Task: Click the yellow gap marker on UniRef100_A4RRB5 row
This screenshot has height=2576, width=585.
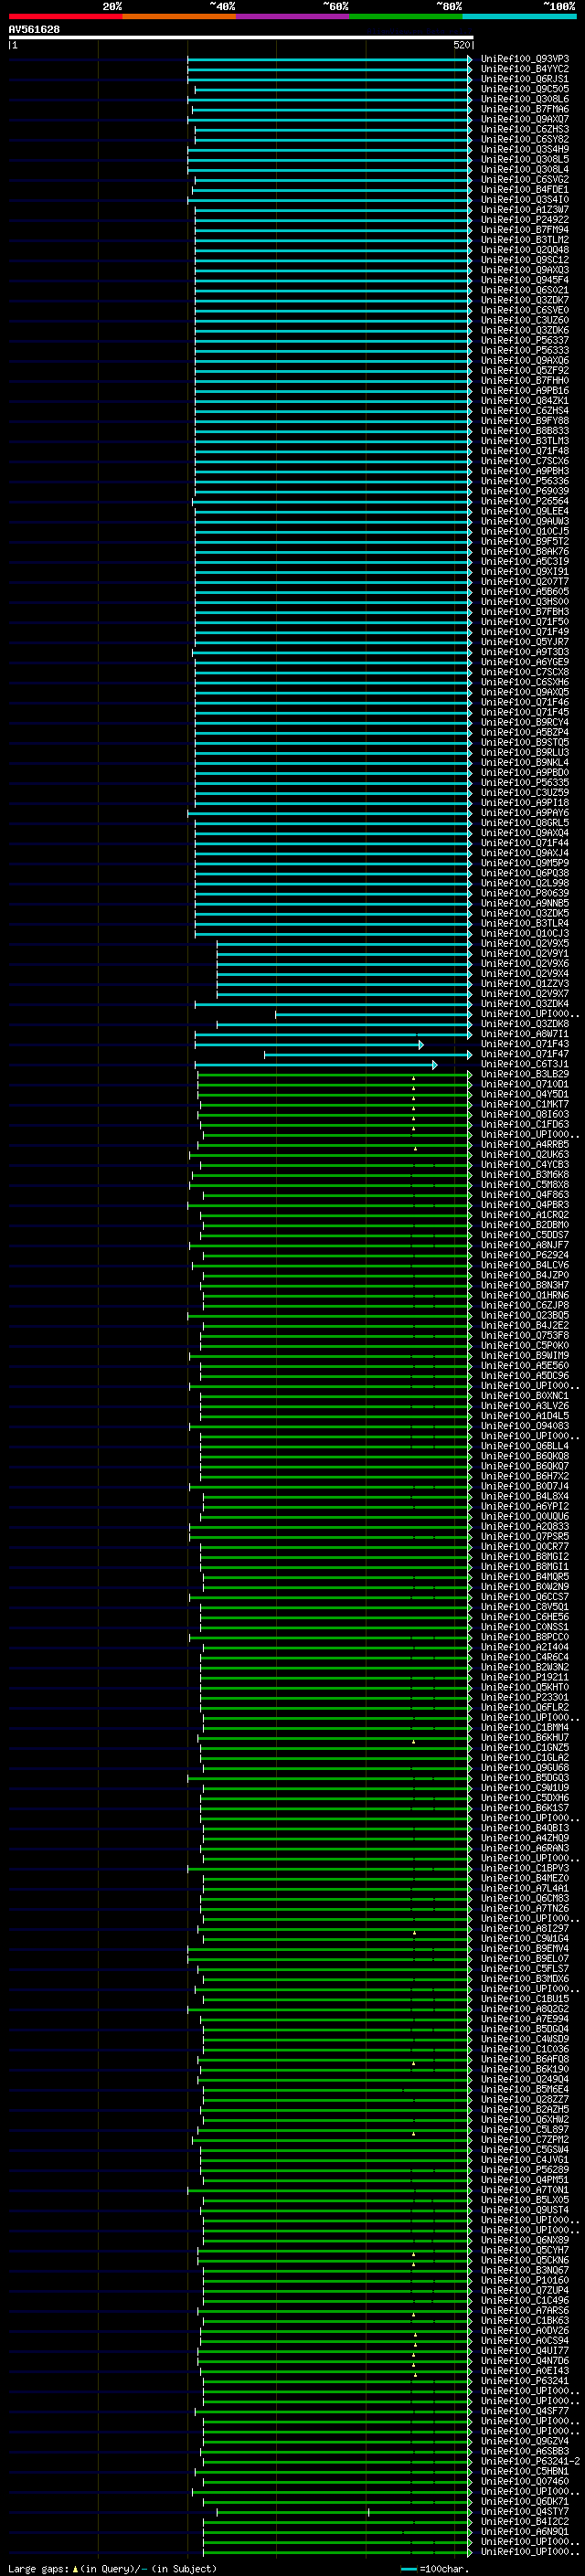Action: coord(415,1148)
